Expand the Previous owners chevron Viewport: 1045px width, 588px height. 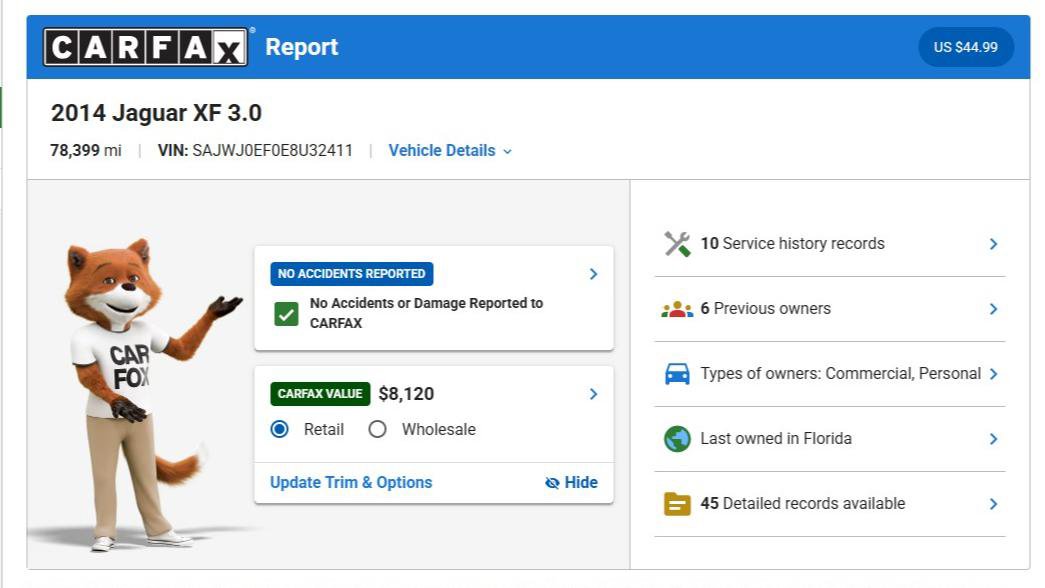[993, 309]
